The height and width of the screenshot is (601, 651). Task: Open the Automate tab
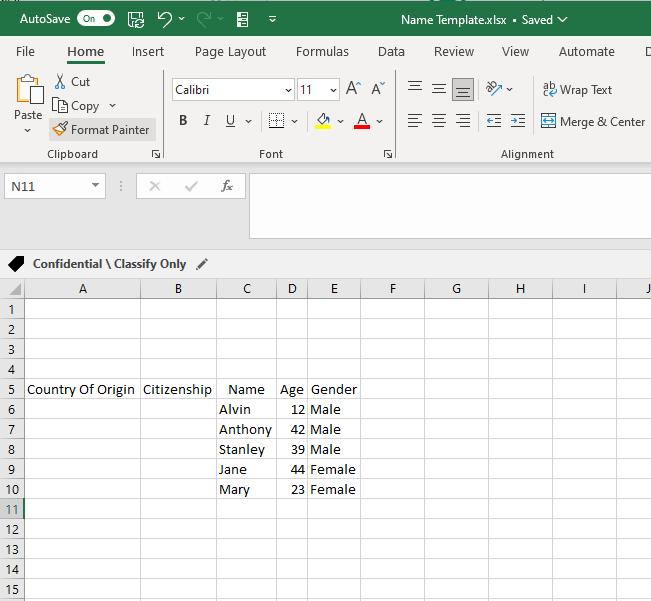(x=587, y=51)
